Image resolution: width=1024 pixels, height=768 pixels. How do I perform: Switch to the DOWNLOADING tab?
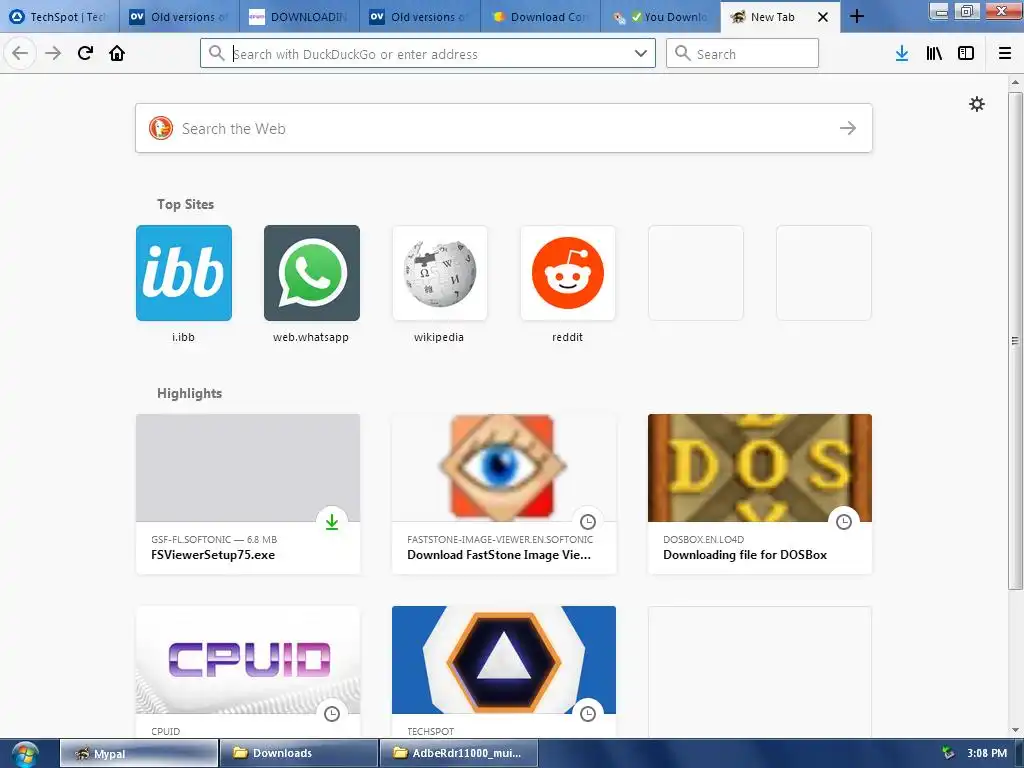point(299,17)
